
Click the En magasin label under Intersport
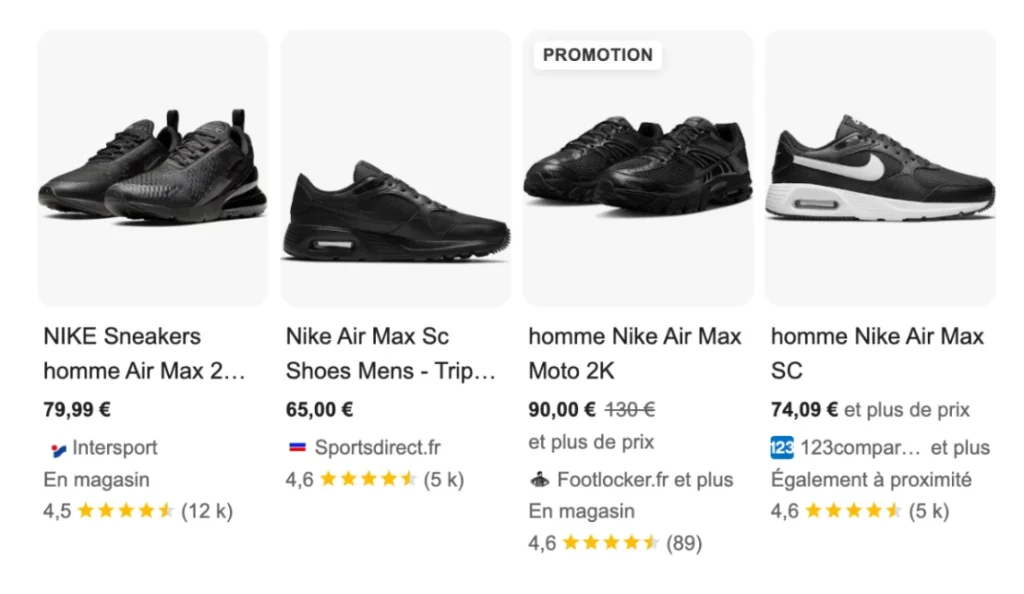pos(96,480)
